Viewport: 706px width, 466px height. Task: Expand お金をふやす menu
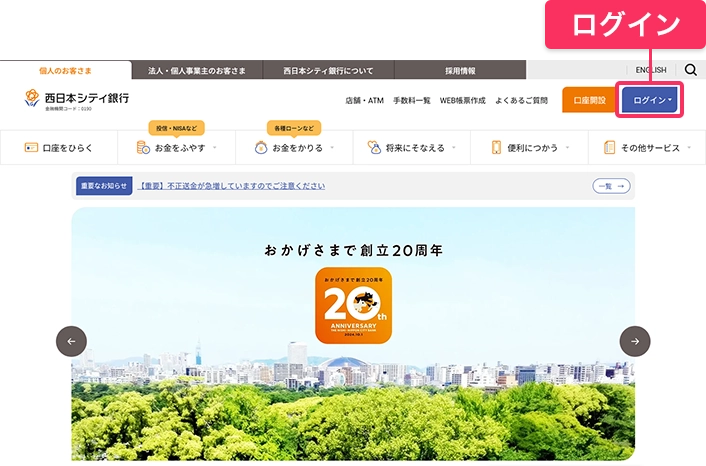coord(176,148)
